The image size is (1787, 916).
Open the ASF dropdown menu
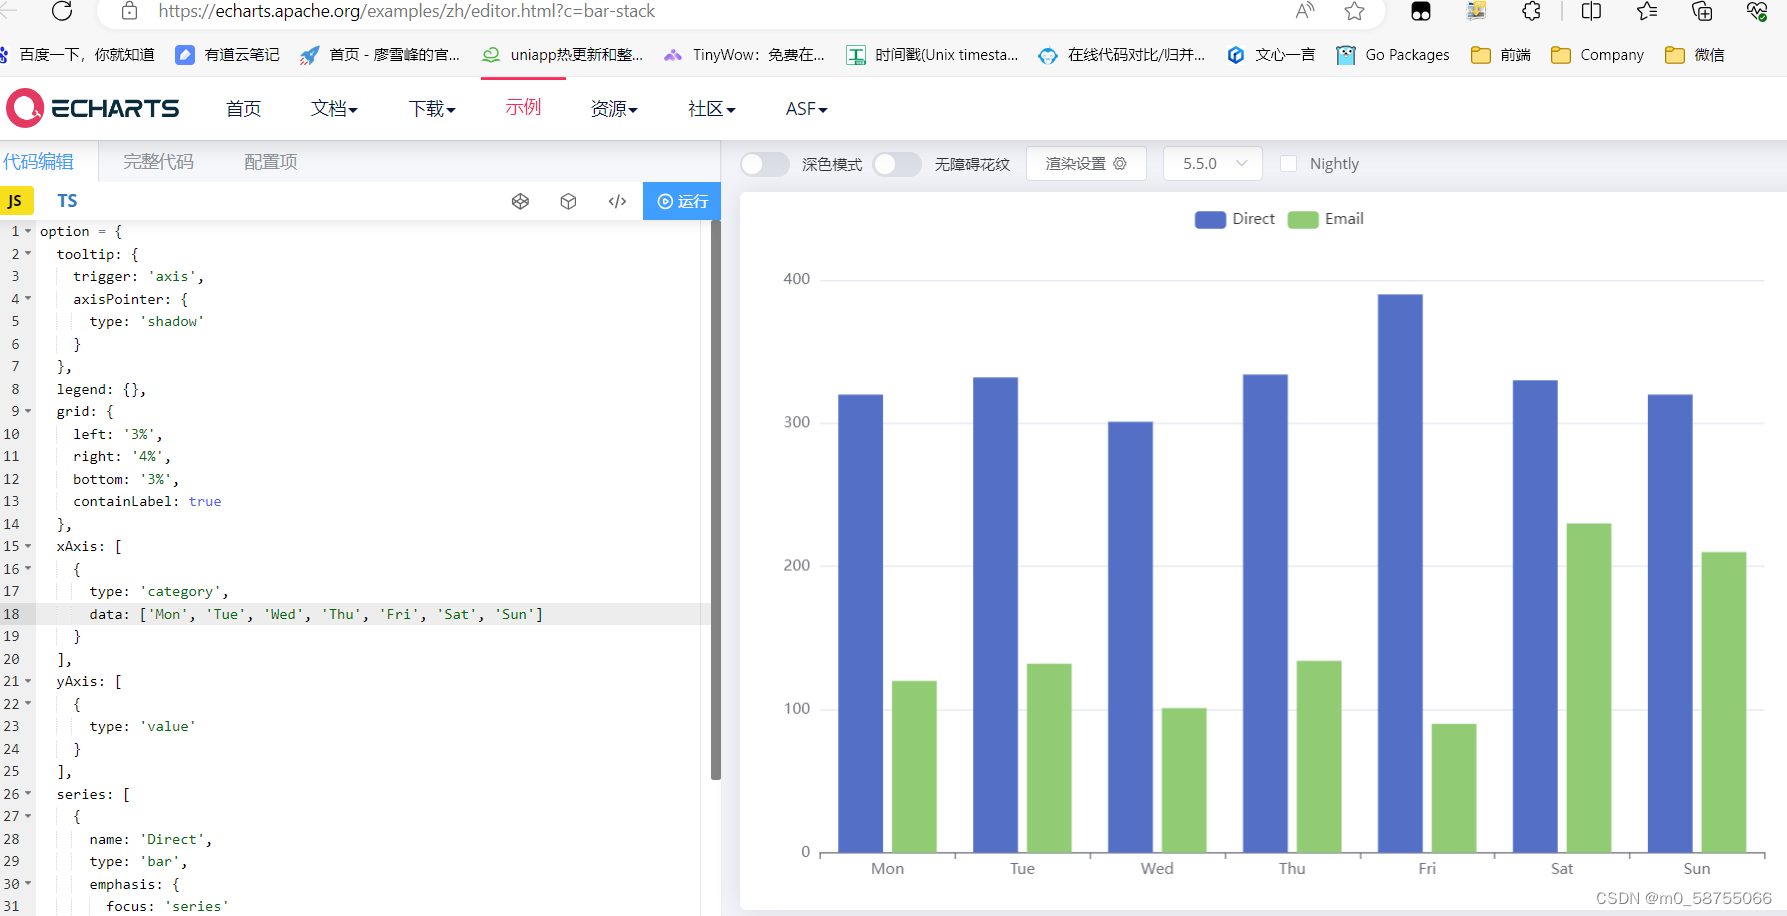pos(805,108)
